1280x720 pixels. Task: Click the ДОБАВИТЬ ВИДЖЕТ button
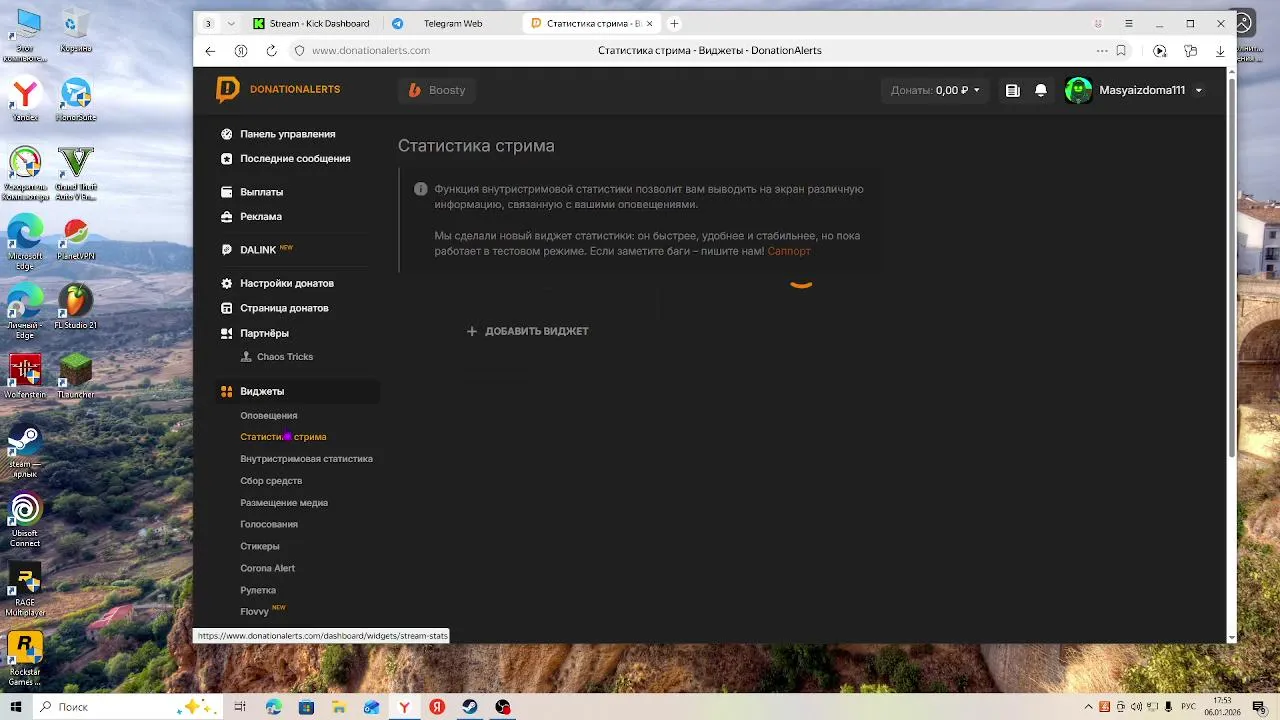(x=527, y=331)
